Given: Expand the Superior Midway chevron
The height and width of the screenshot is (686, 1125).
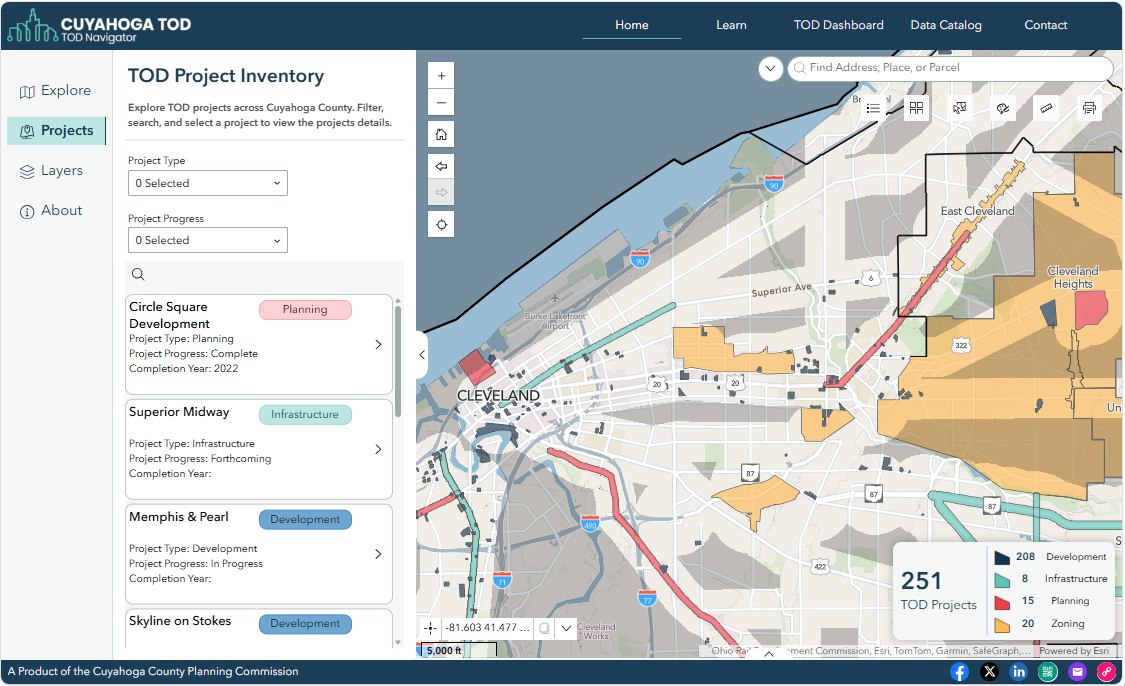Looking at the screenshot, I should tap(378, 449).
